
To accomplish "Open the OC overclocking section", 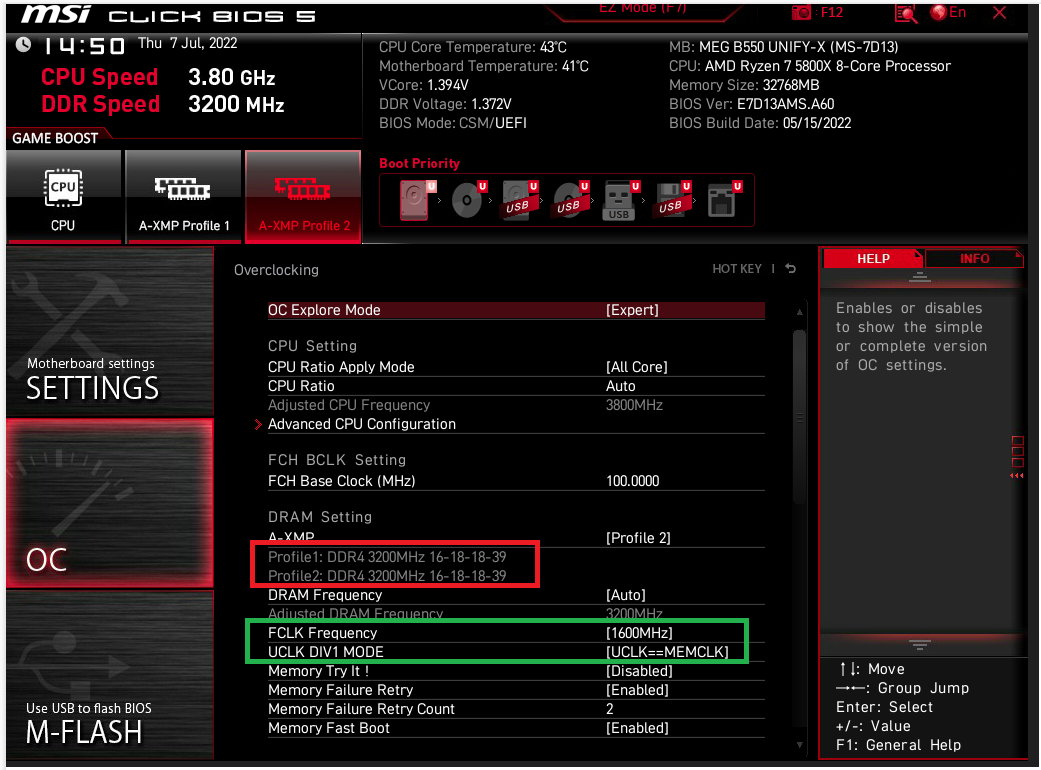I will (110, 503).
